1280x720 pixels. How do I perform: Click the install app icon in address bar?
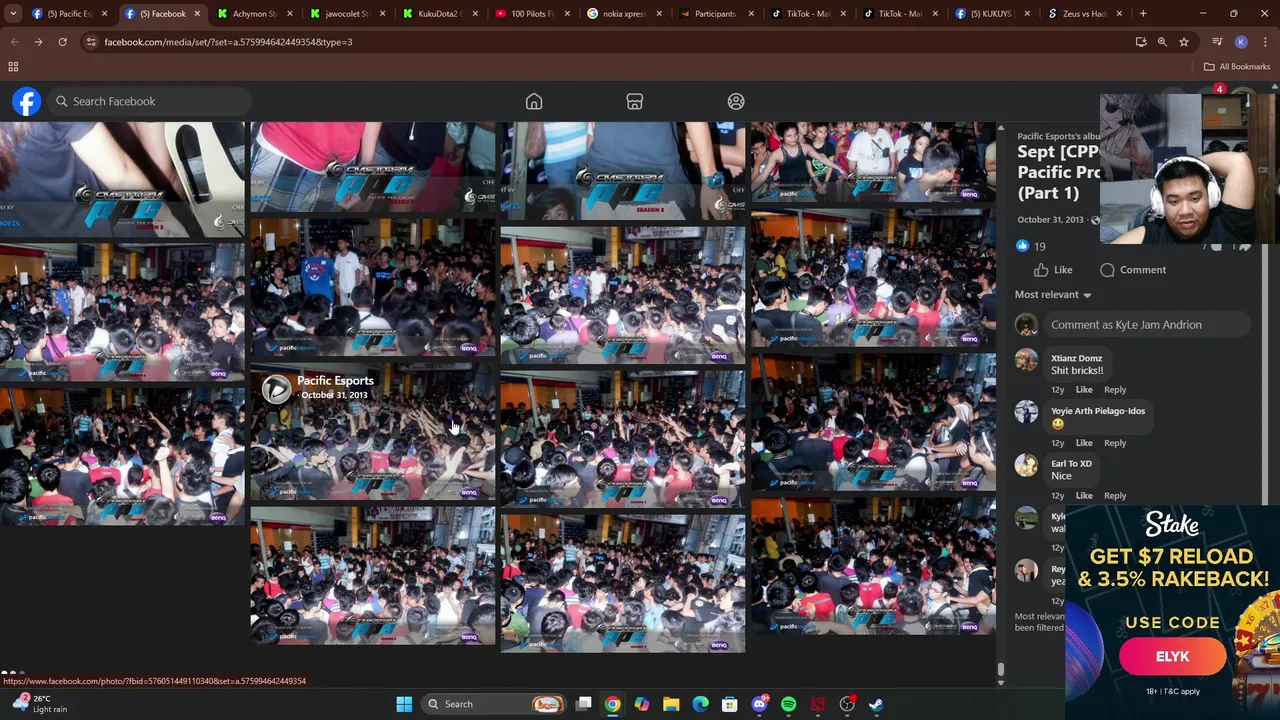(x=1141, y=42)
